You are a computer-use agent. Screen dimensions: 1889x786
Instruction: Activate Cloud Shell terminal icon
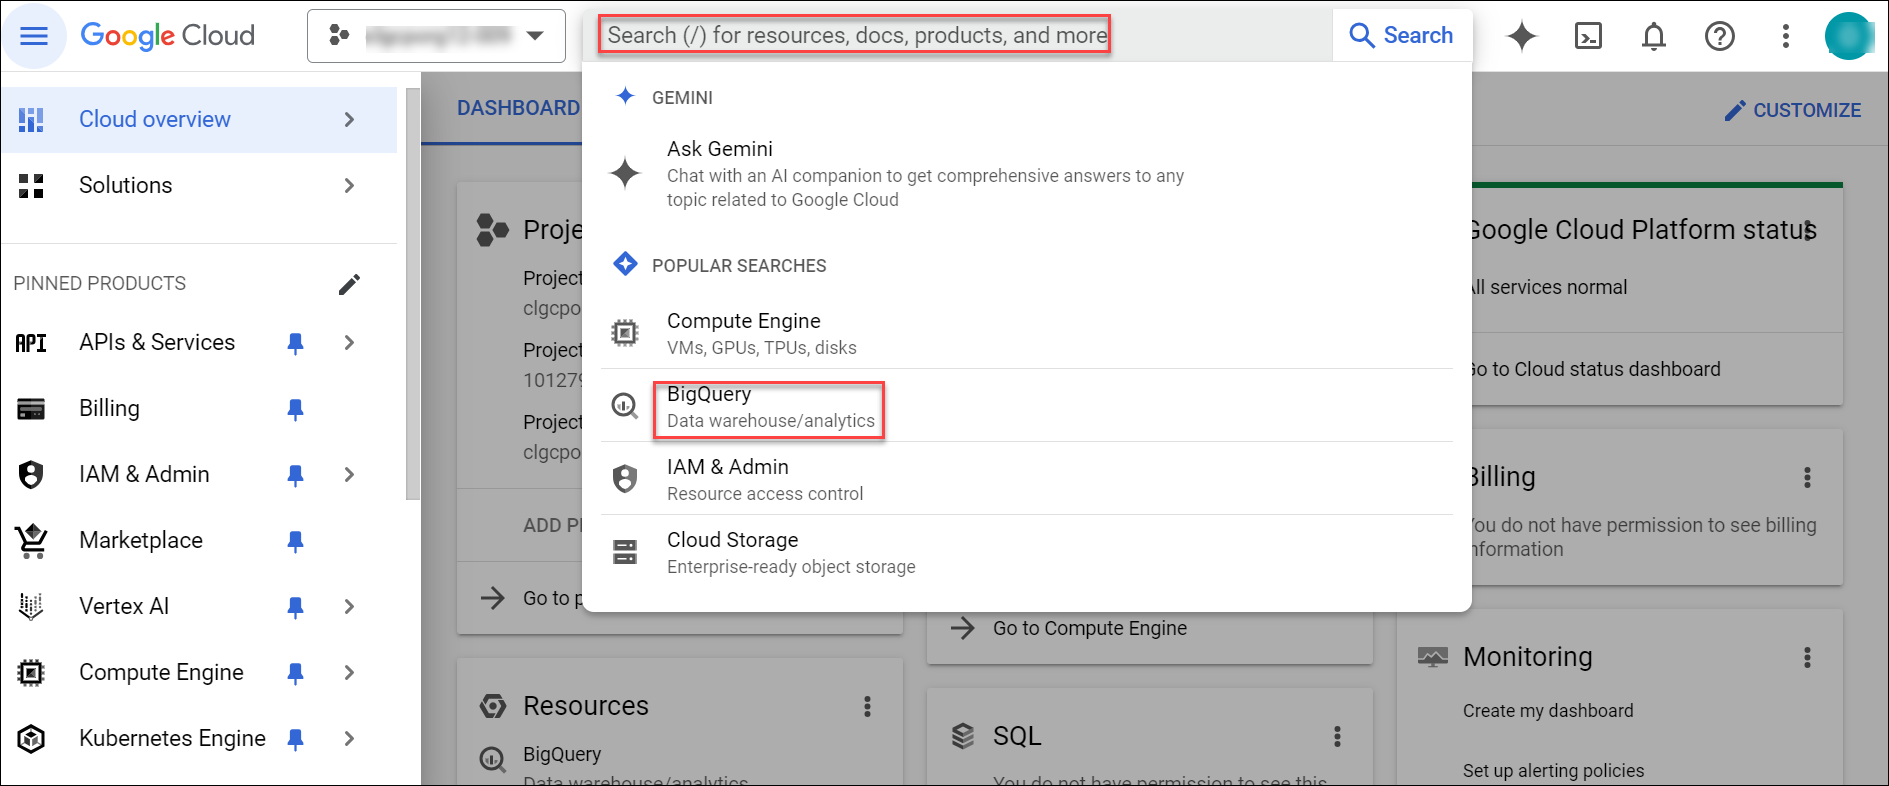coord(1588,36)
